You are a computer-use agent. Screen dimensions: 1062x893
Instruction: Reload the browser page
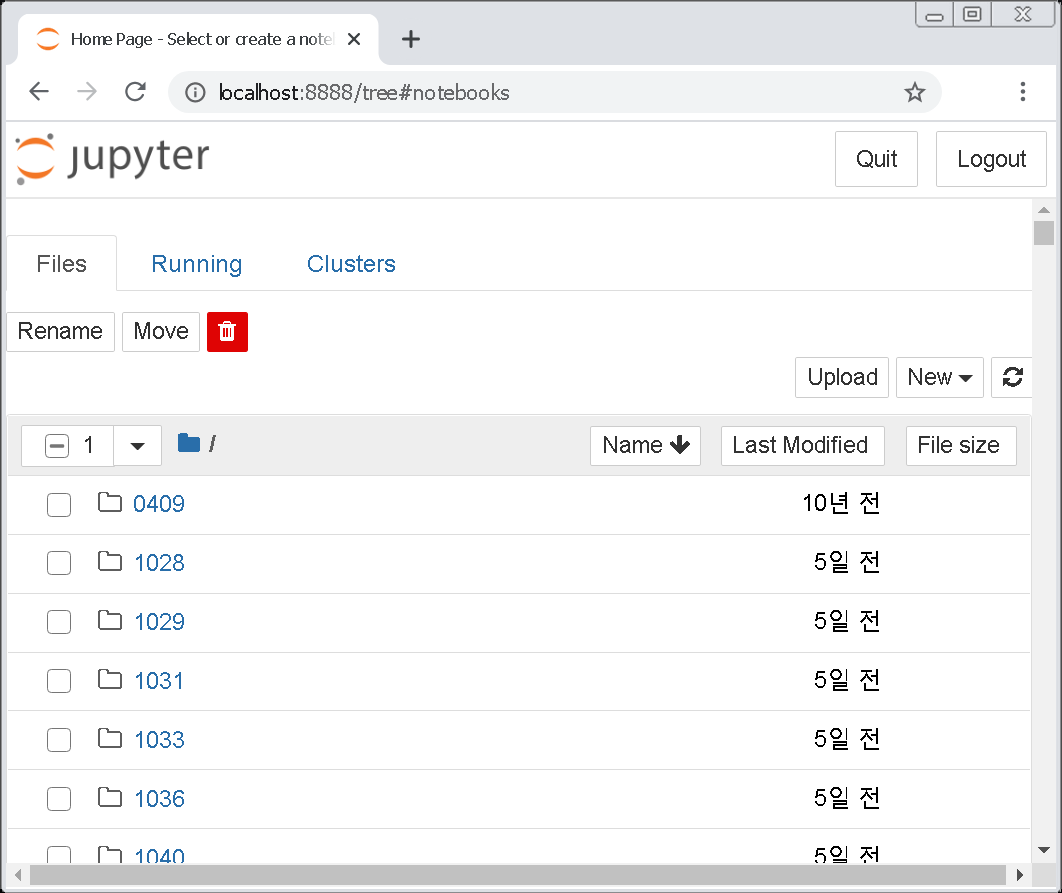tap(135, 91)
